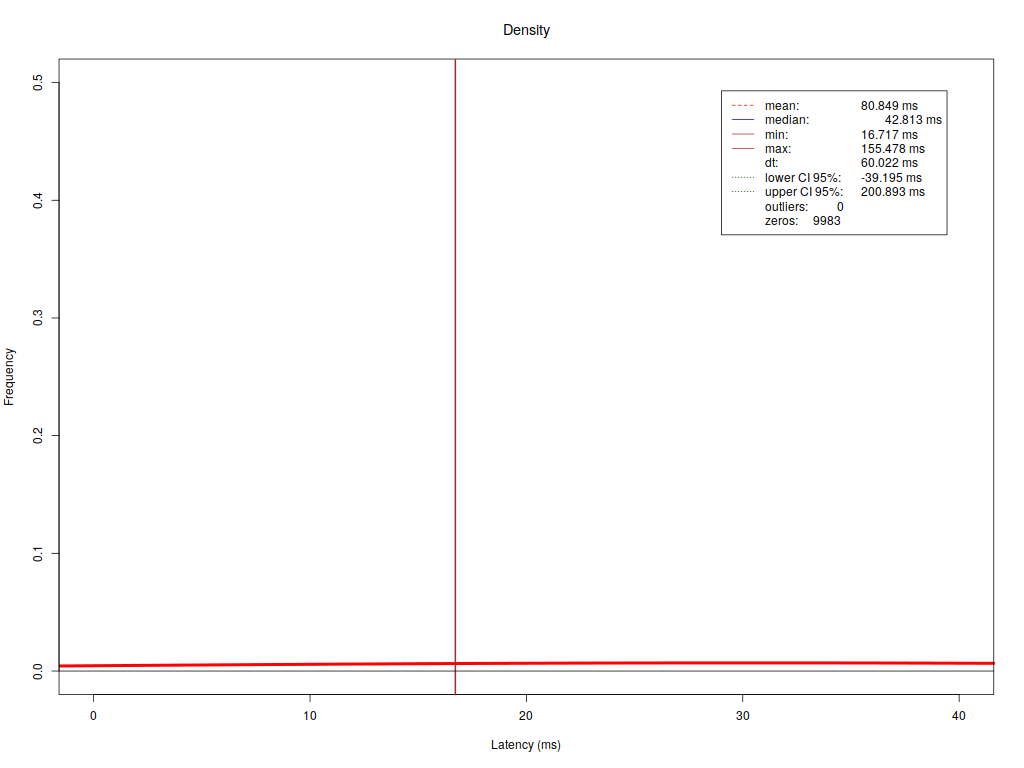1024x768 pixels.
Task: Click the light red min legend swatch
Action: click(743, 135)
